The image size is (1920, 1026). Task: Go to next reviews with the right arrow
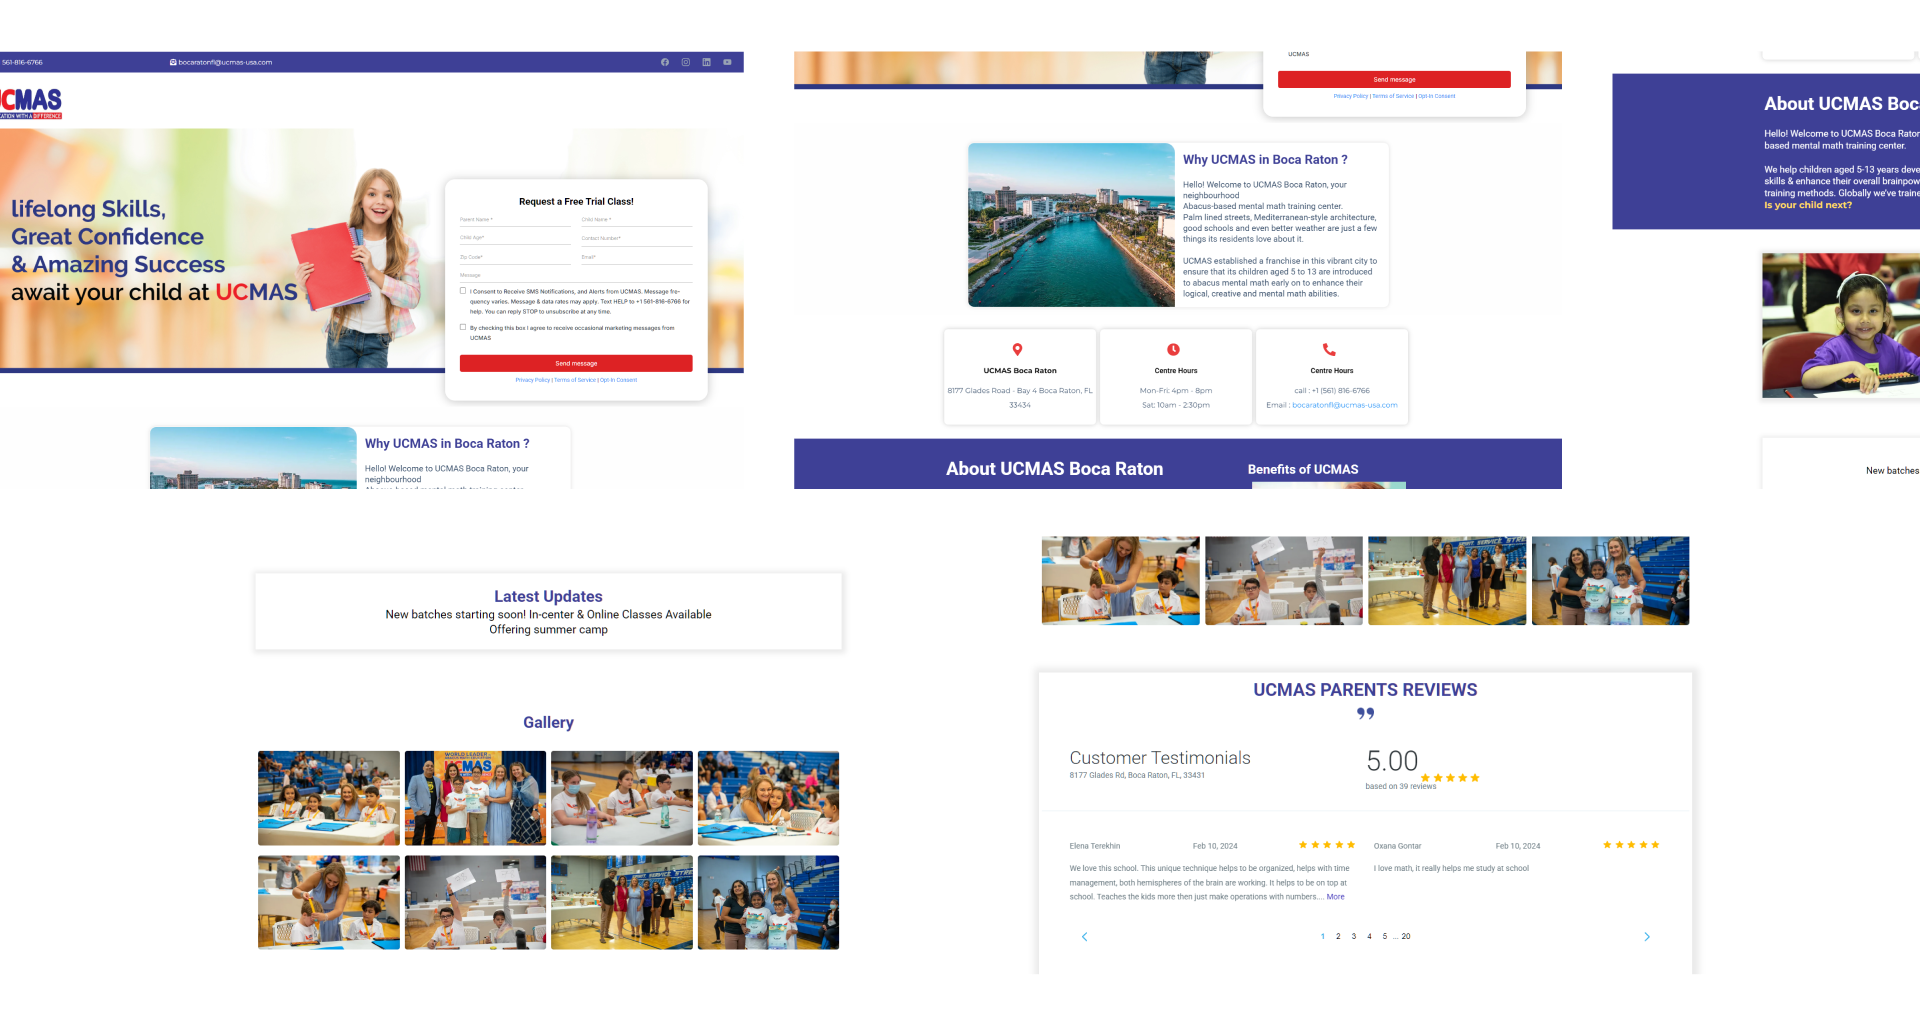pos(1647,937)
